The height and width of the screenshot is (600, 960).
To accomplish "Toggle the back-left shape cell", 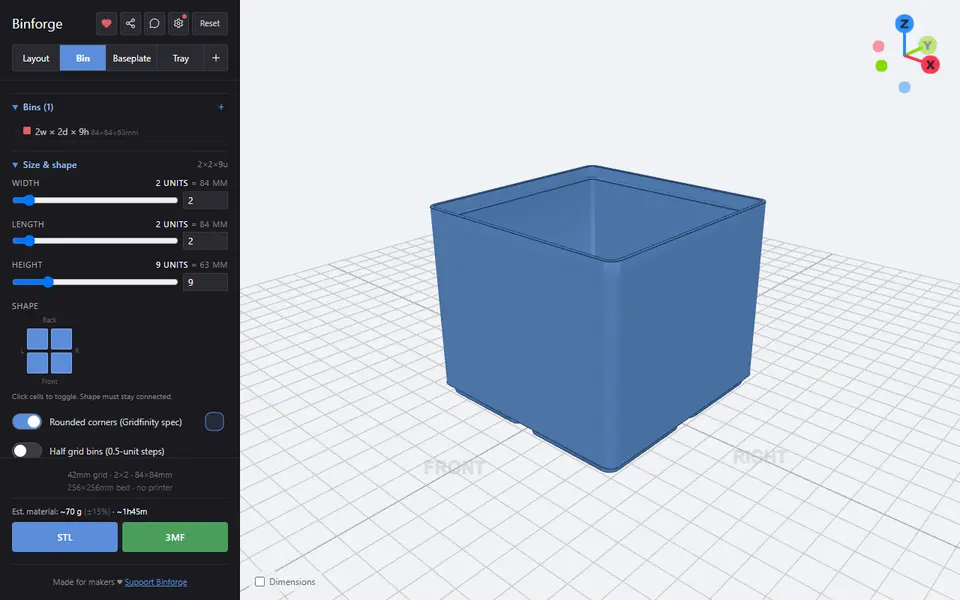I will [37, 339].
